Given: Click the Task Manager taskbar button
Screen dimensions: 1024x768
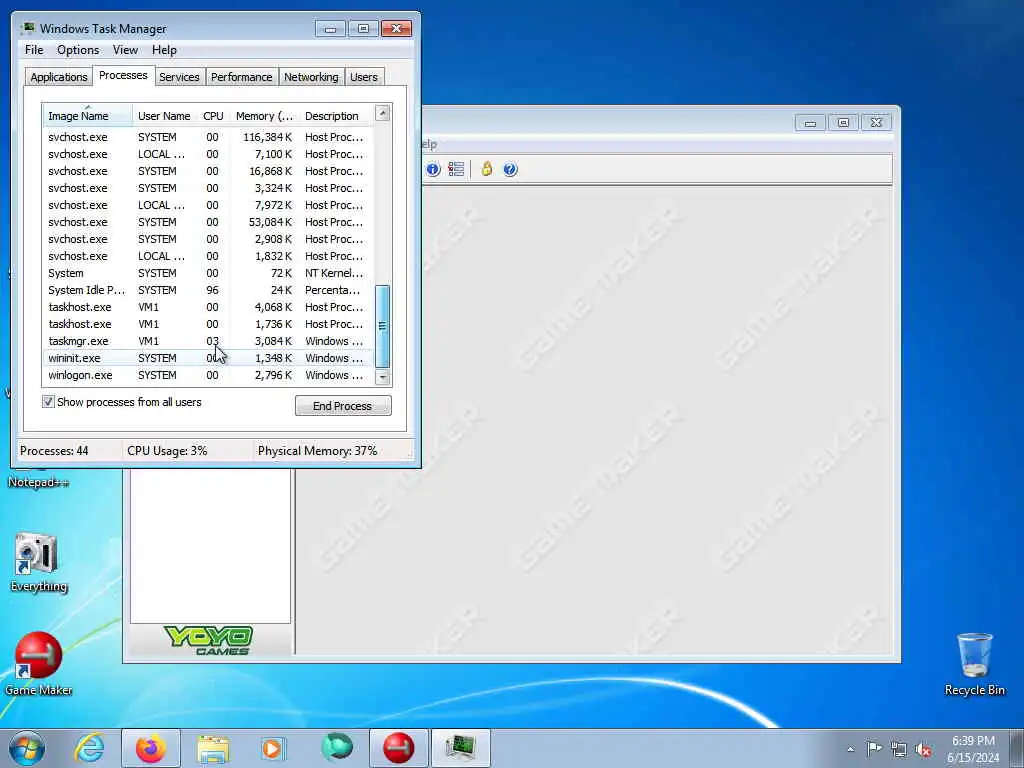Looking at the screenshot, I should coord(460,748).
